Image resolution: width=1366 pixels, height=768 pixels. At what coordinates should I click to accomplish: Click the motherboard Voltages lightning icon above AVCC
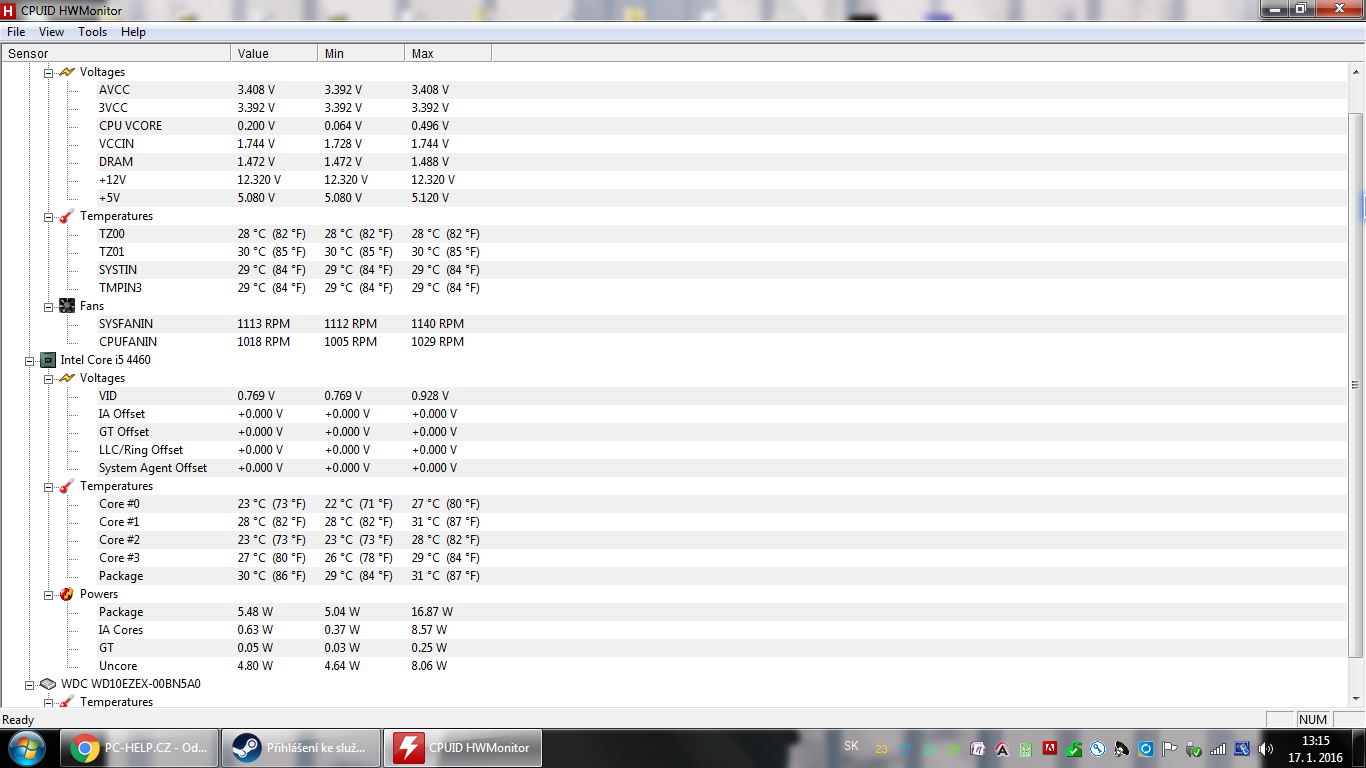(67, 72)
